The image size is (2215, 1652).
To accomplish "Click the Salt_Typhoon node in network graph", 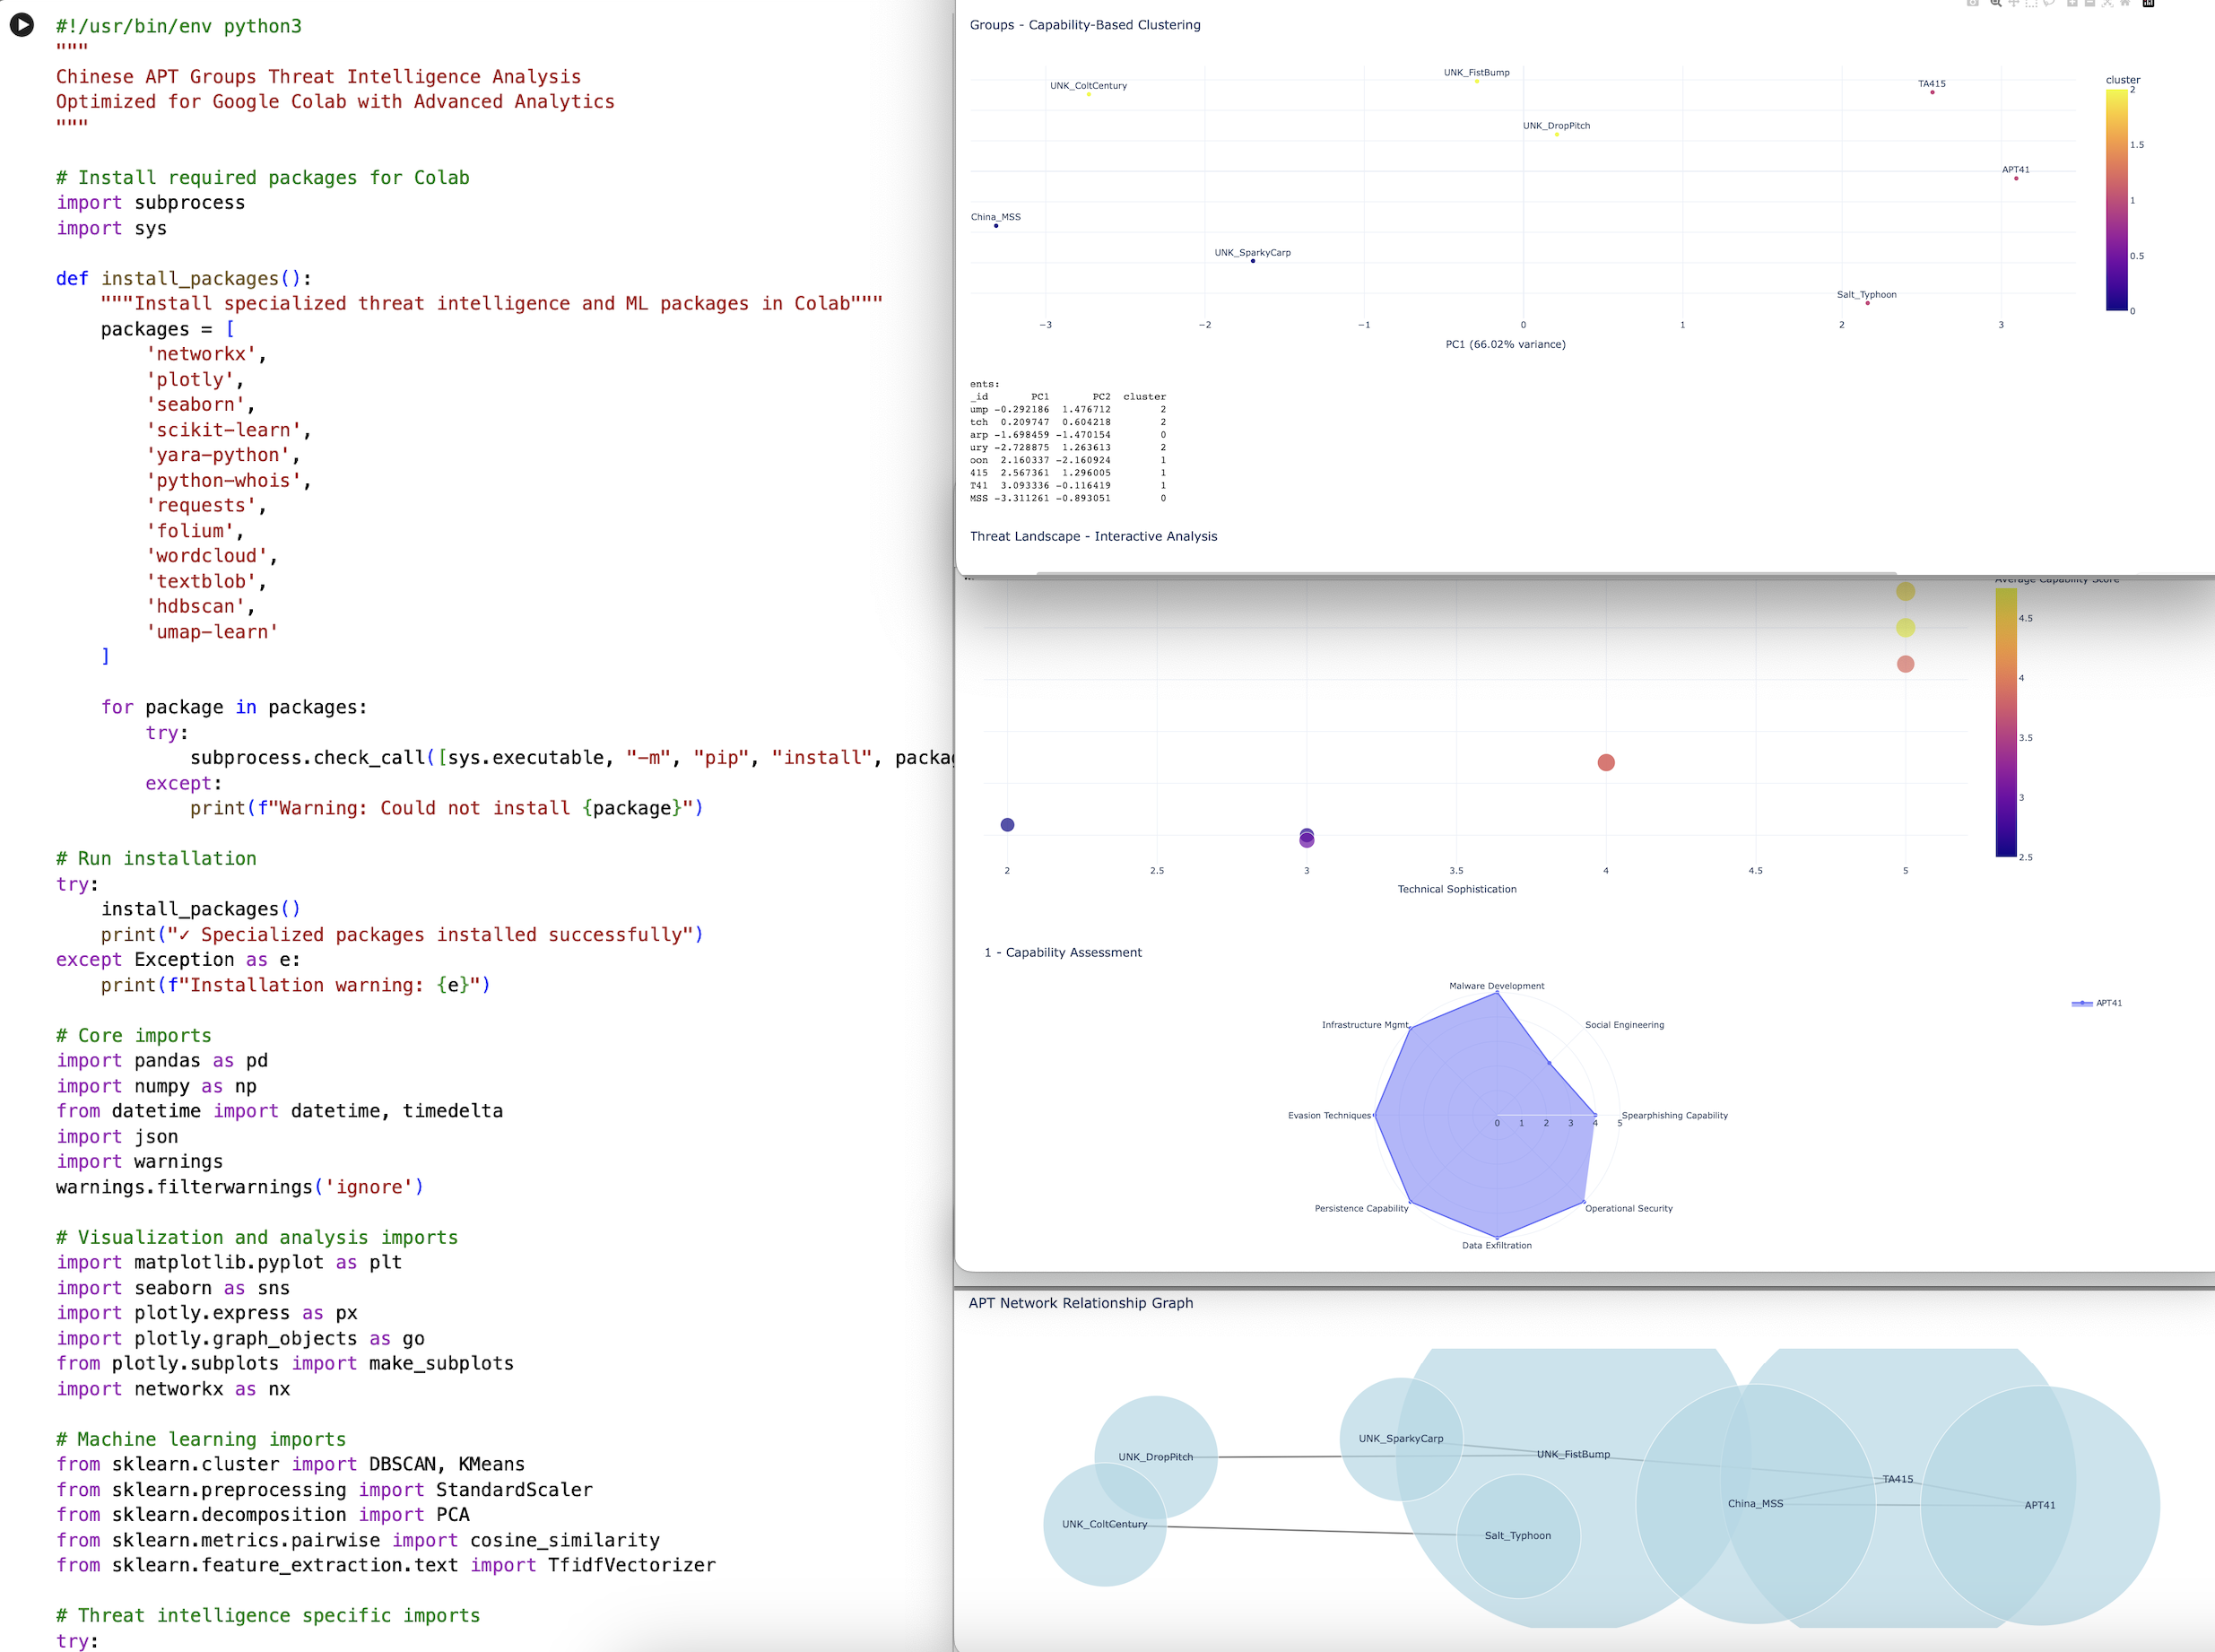I will coord(1517,1536).
